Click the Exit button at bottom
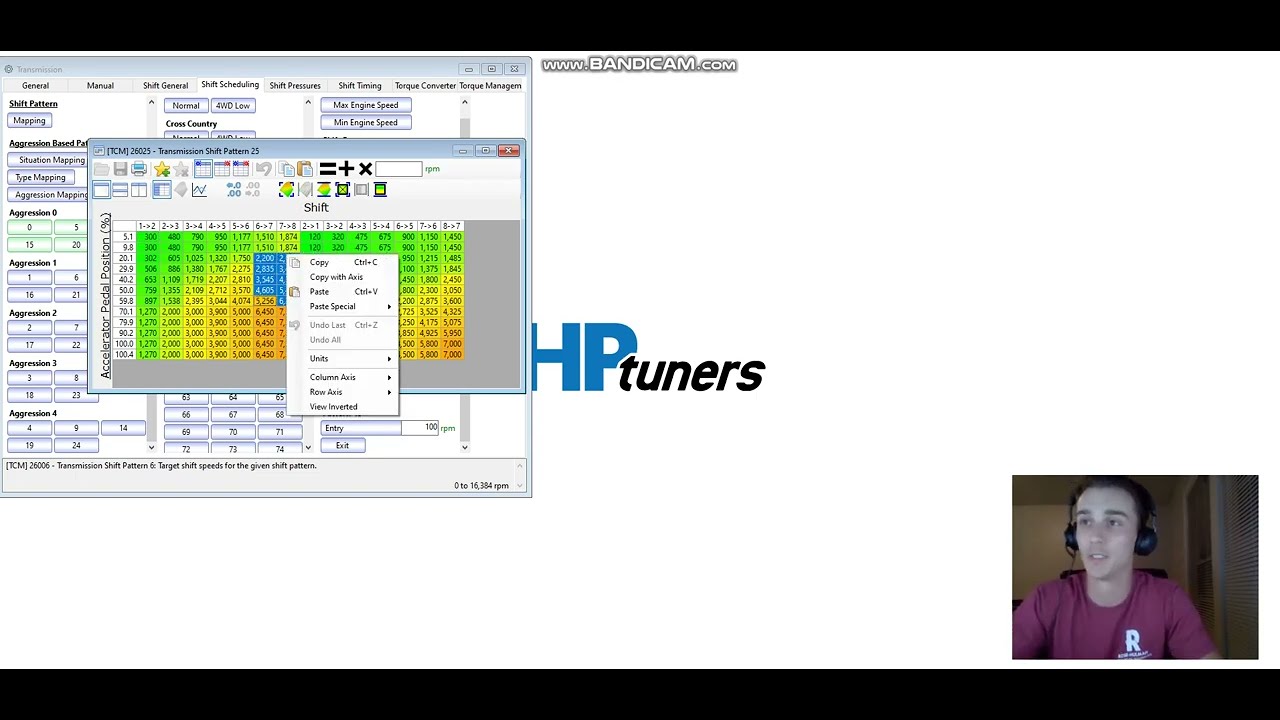 click(343, 446)
